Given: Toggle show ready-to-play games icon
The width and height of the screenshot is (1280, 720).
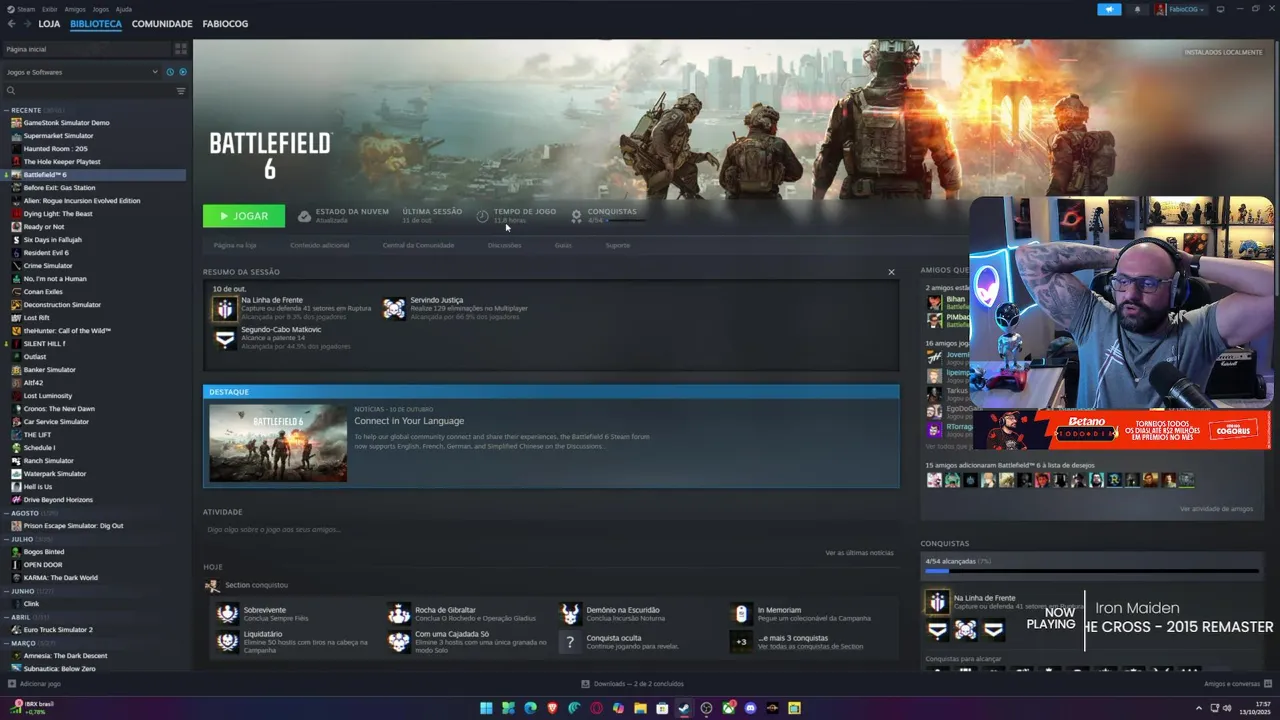Looking at the screenshot, I should [183, 72].
